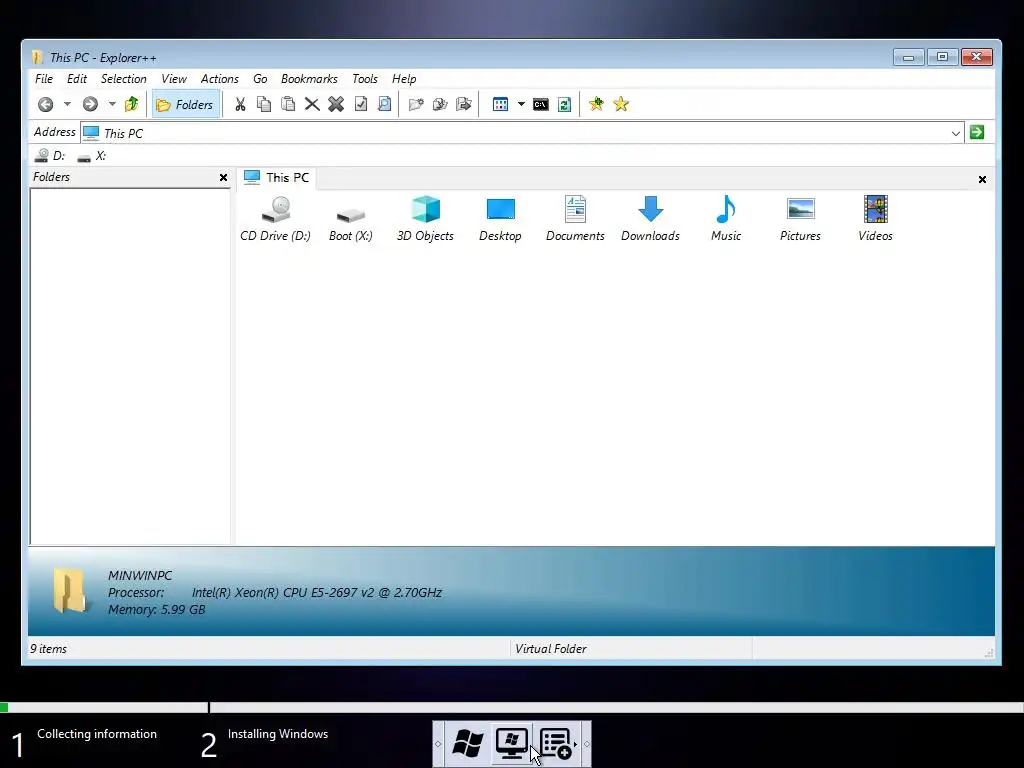Select the Pictures folder
Viewport: 1024px width, 768px height.
pyautogui.click(x=800, y=219)
